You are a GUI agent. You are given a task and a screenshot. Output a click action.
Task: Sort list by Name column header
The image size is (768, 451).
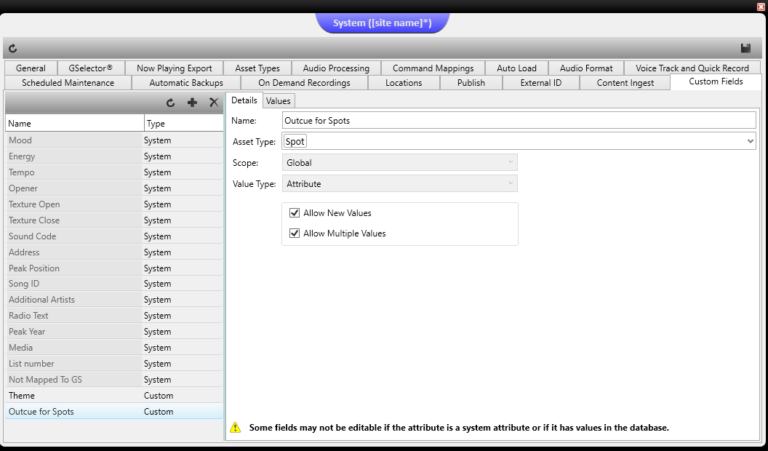pyautogui.click(x=72, y=124)
